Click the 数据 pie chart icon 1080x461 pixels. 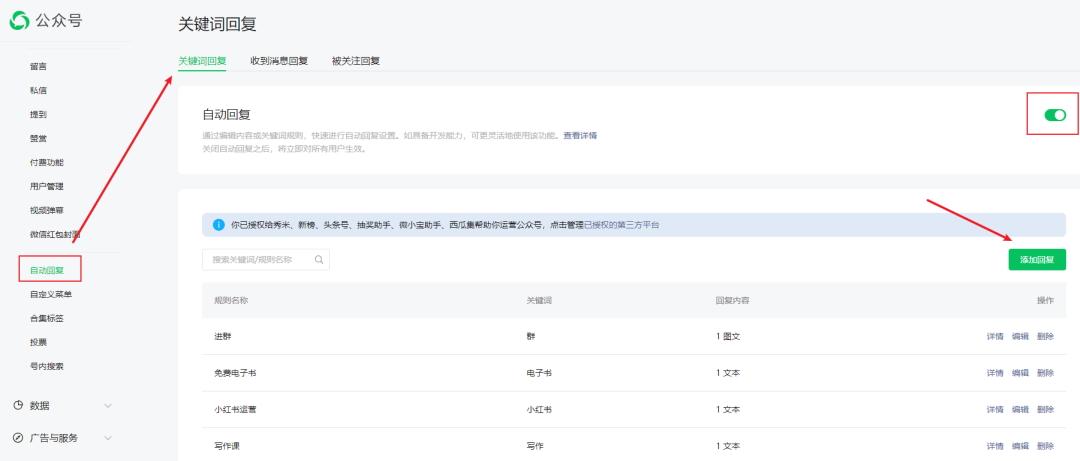19,406
